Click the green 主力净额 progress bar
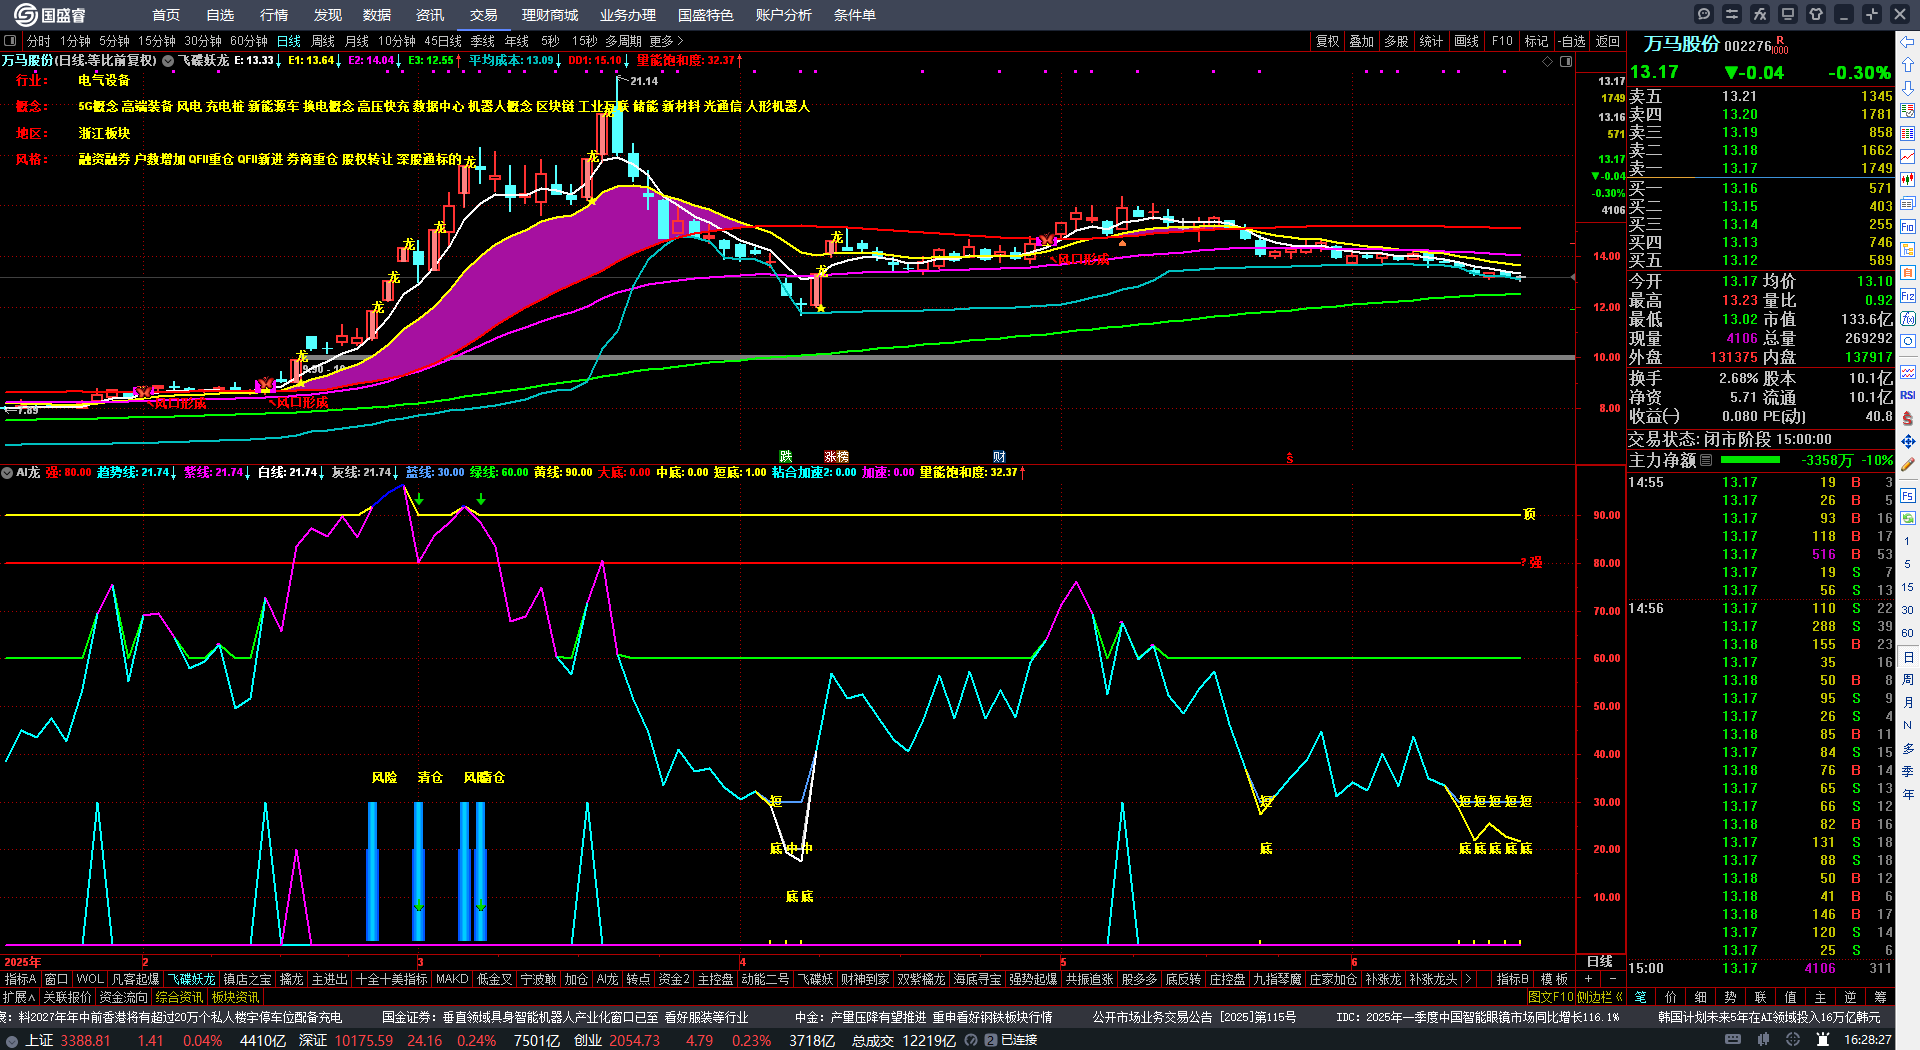The height and width of the screenshot is (1050, 1920). pos(1750,460)
